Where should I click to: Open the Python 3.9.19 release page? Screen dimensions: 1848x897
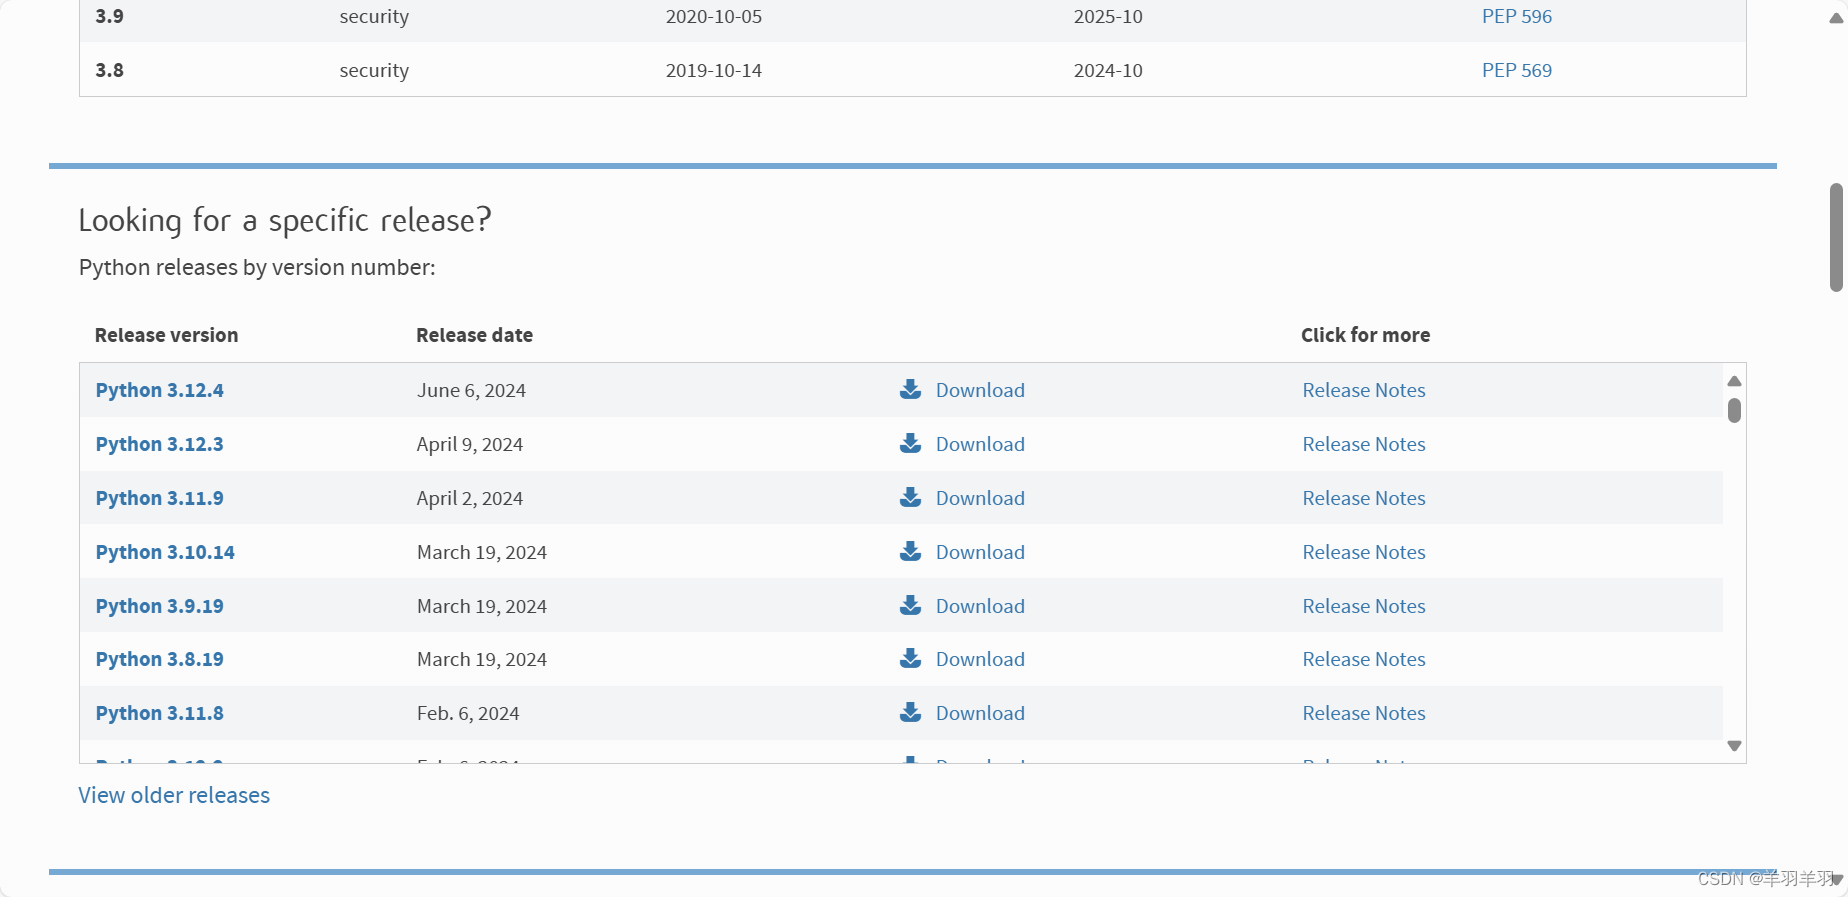tap(159, 606)
